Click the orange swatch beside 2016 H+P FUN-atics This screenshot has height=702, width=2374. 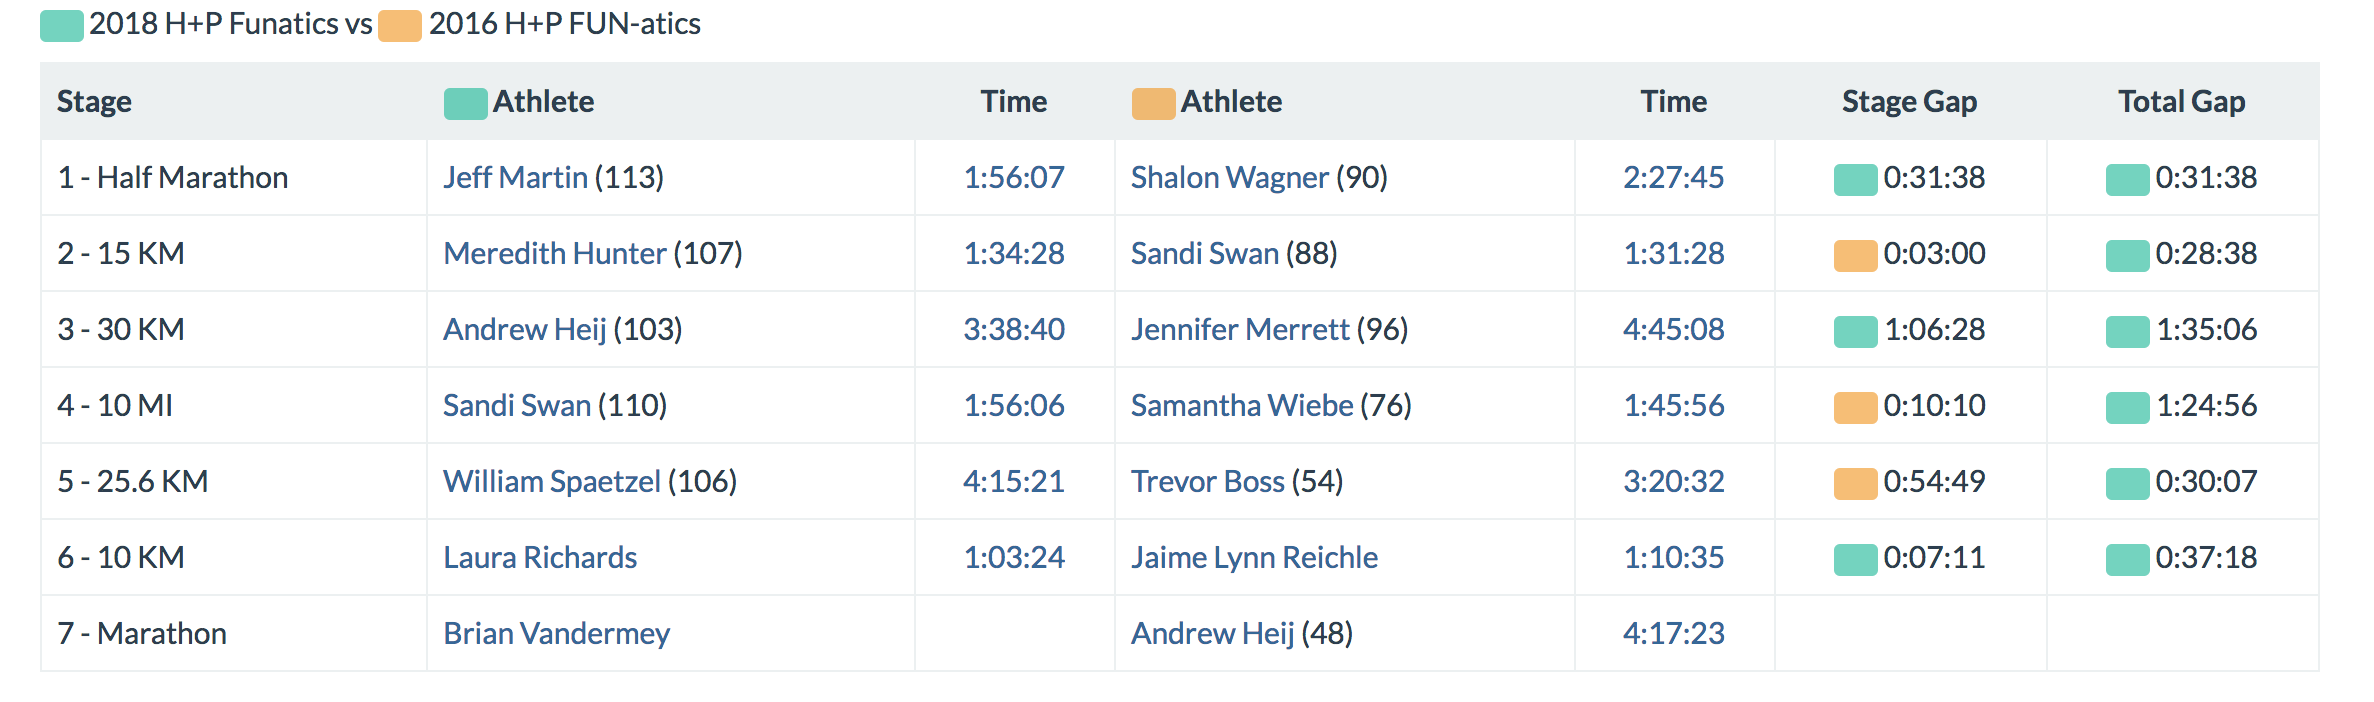(400, 26)
